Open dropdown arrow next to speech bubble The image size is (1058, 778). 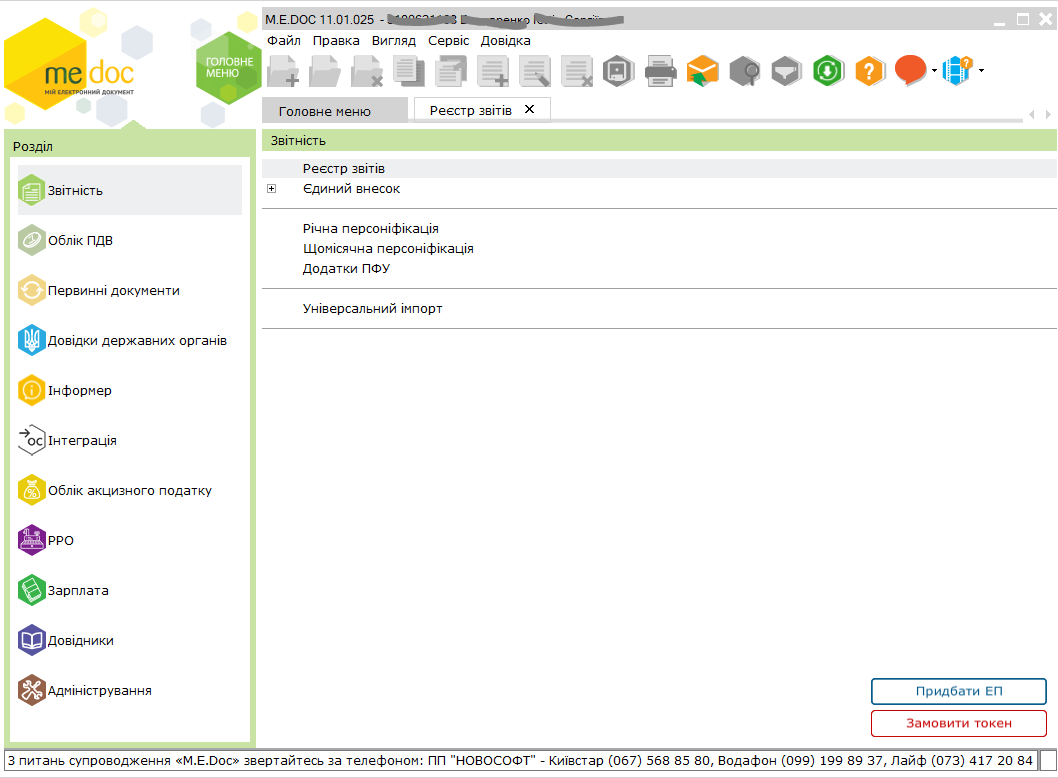(934, 71)
